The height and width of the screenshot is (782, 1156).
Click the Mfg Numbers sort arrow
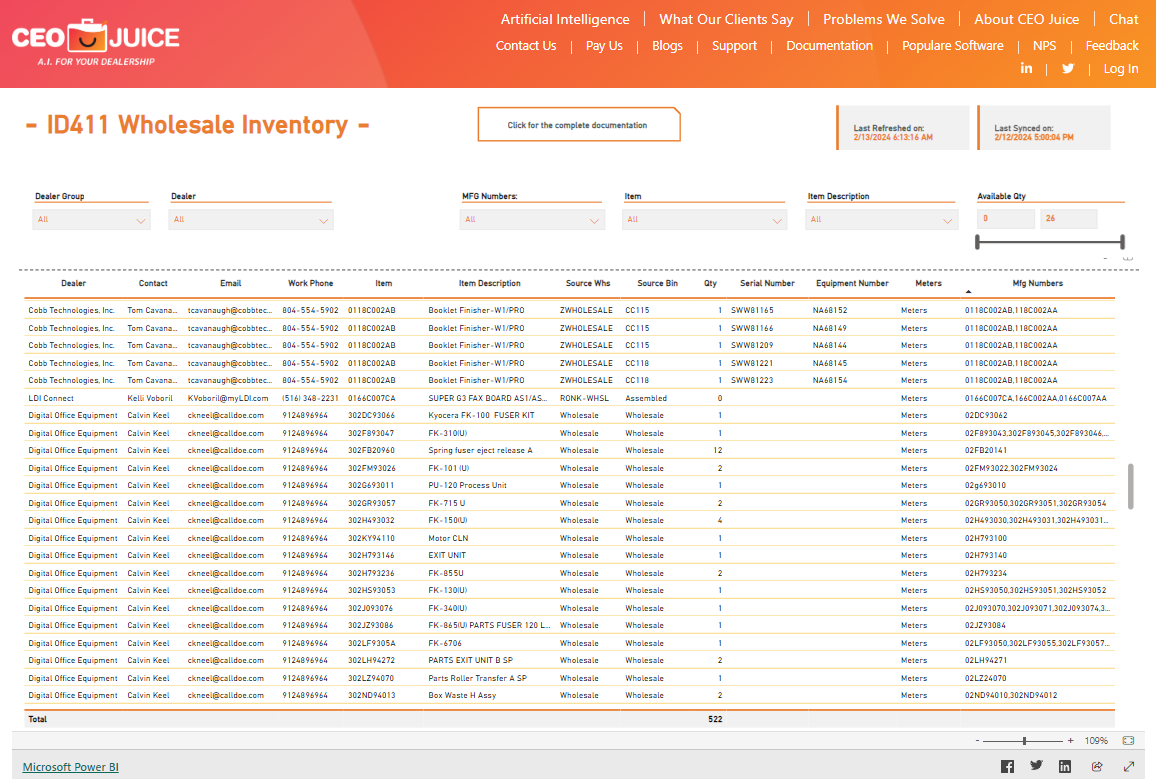(968, 292)
